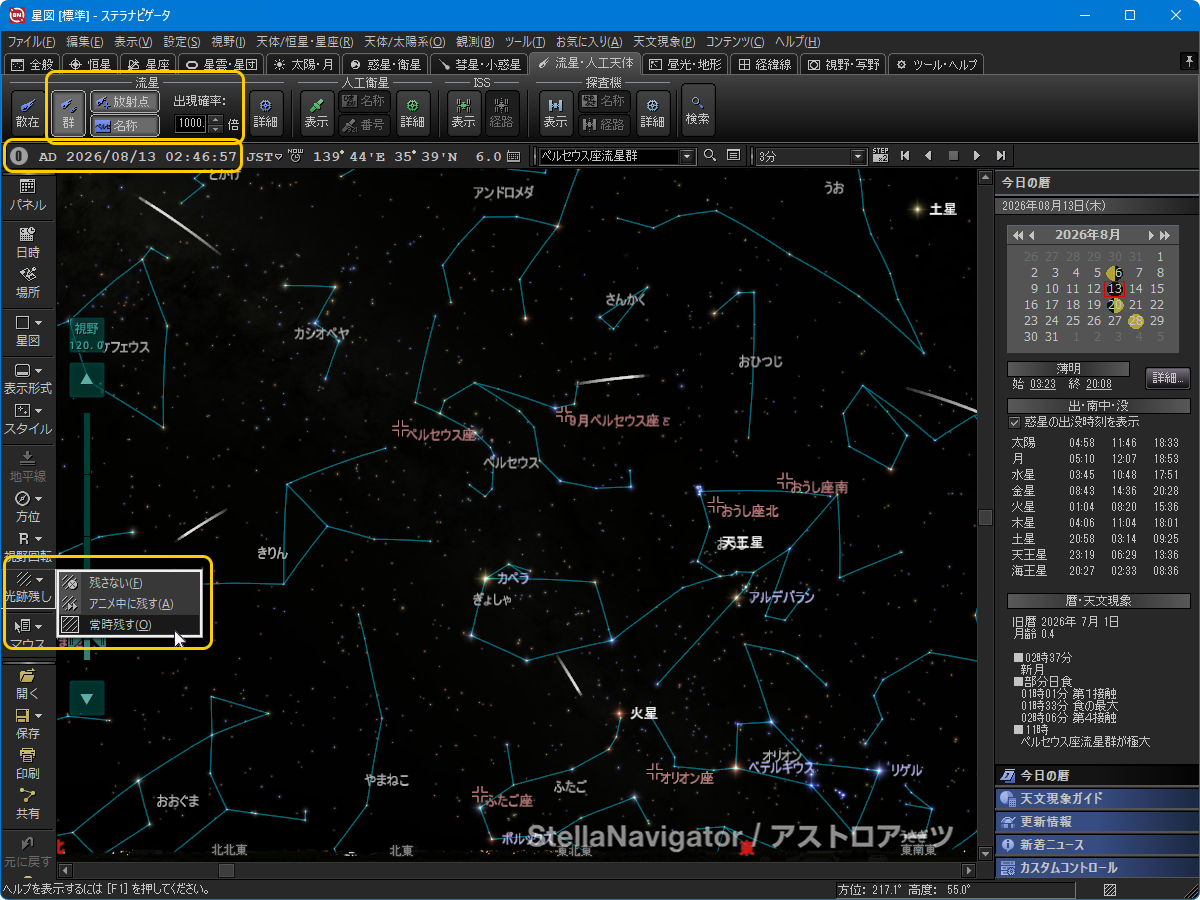
Task: Toggle space probe name (名称) button
Action: point(603,101)
